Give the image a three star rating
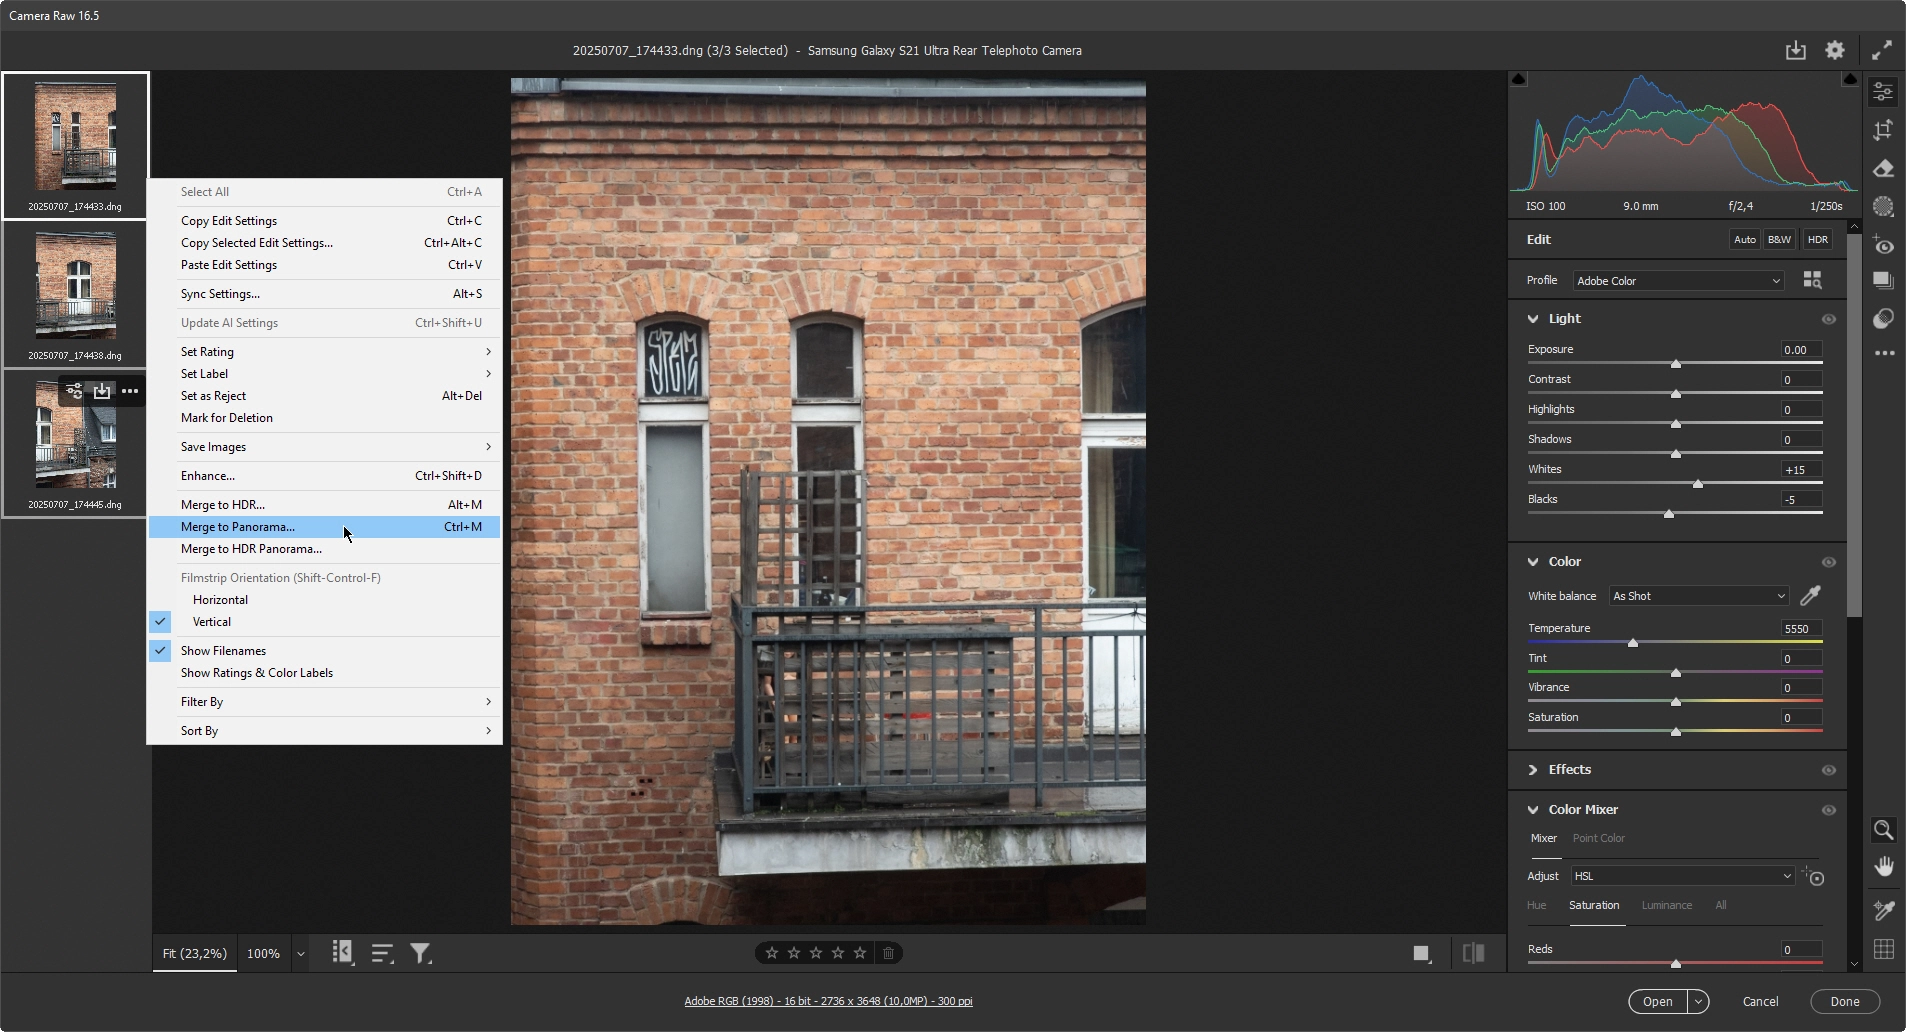 (x=816, y=953)
